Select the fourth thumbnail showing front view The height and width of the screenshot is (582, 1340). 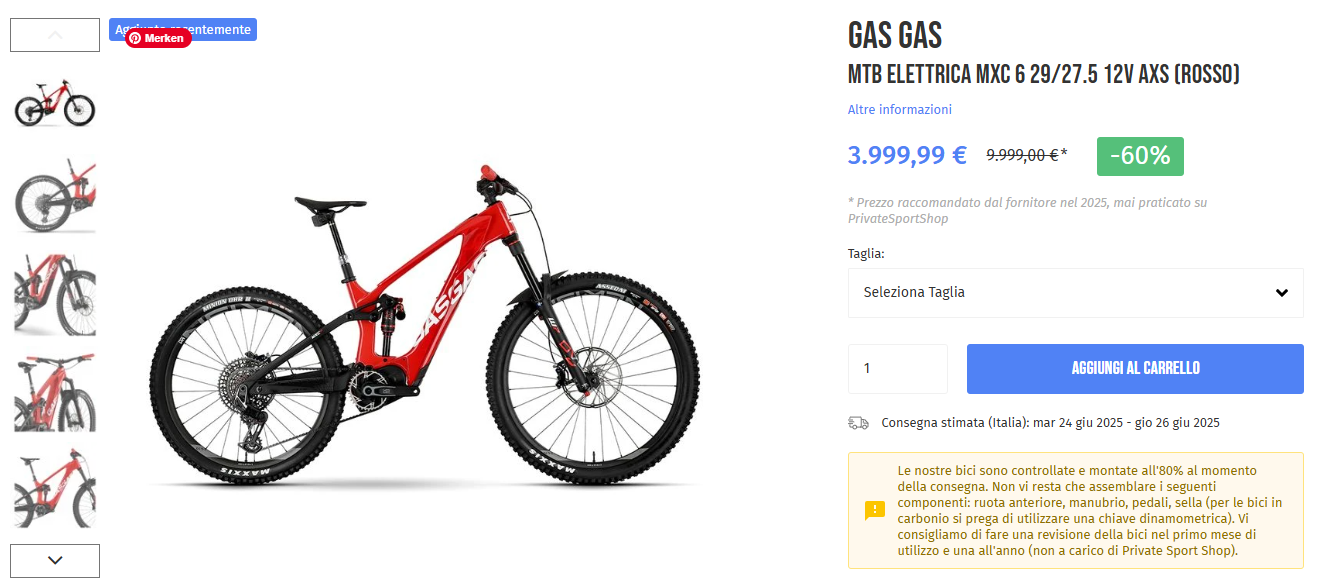click(x=55, y=392)
